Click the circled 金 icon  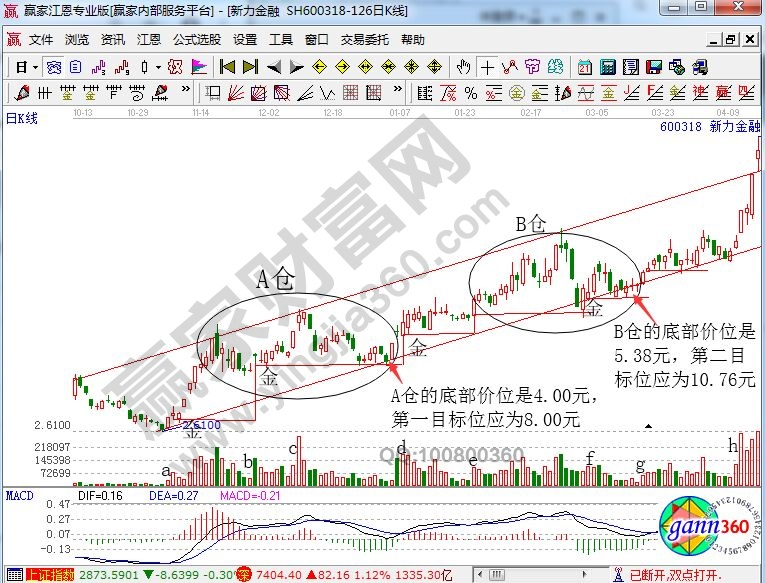(x=517, y=92)
